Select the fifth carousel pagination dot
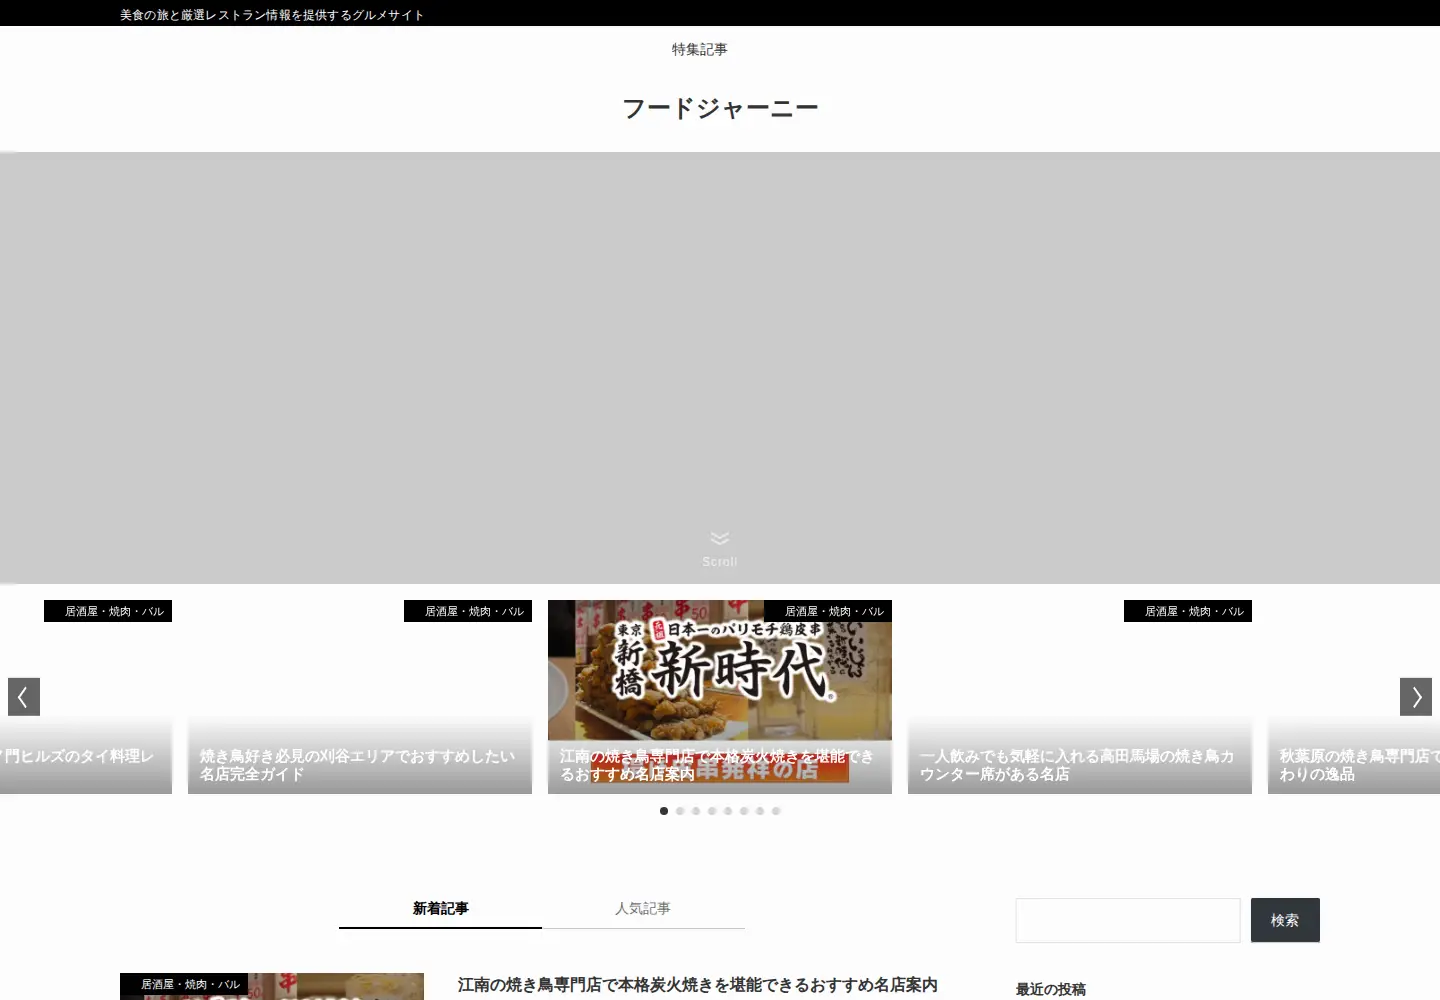 click(x=728, y=811)
